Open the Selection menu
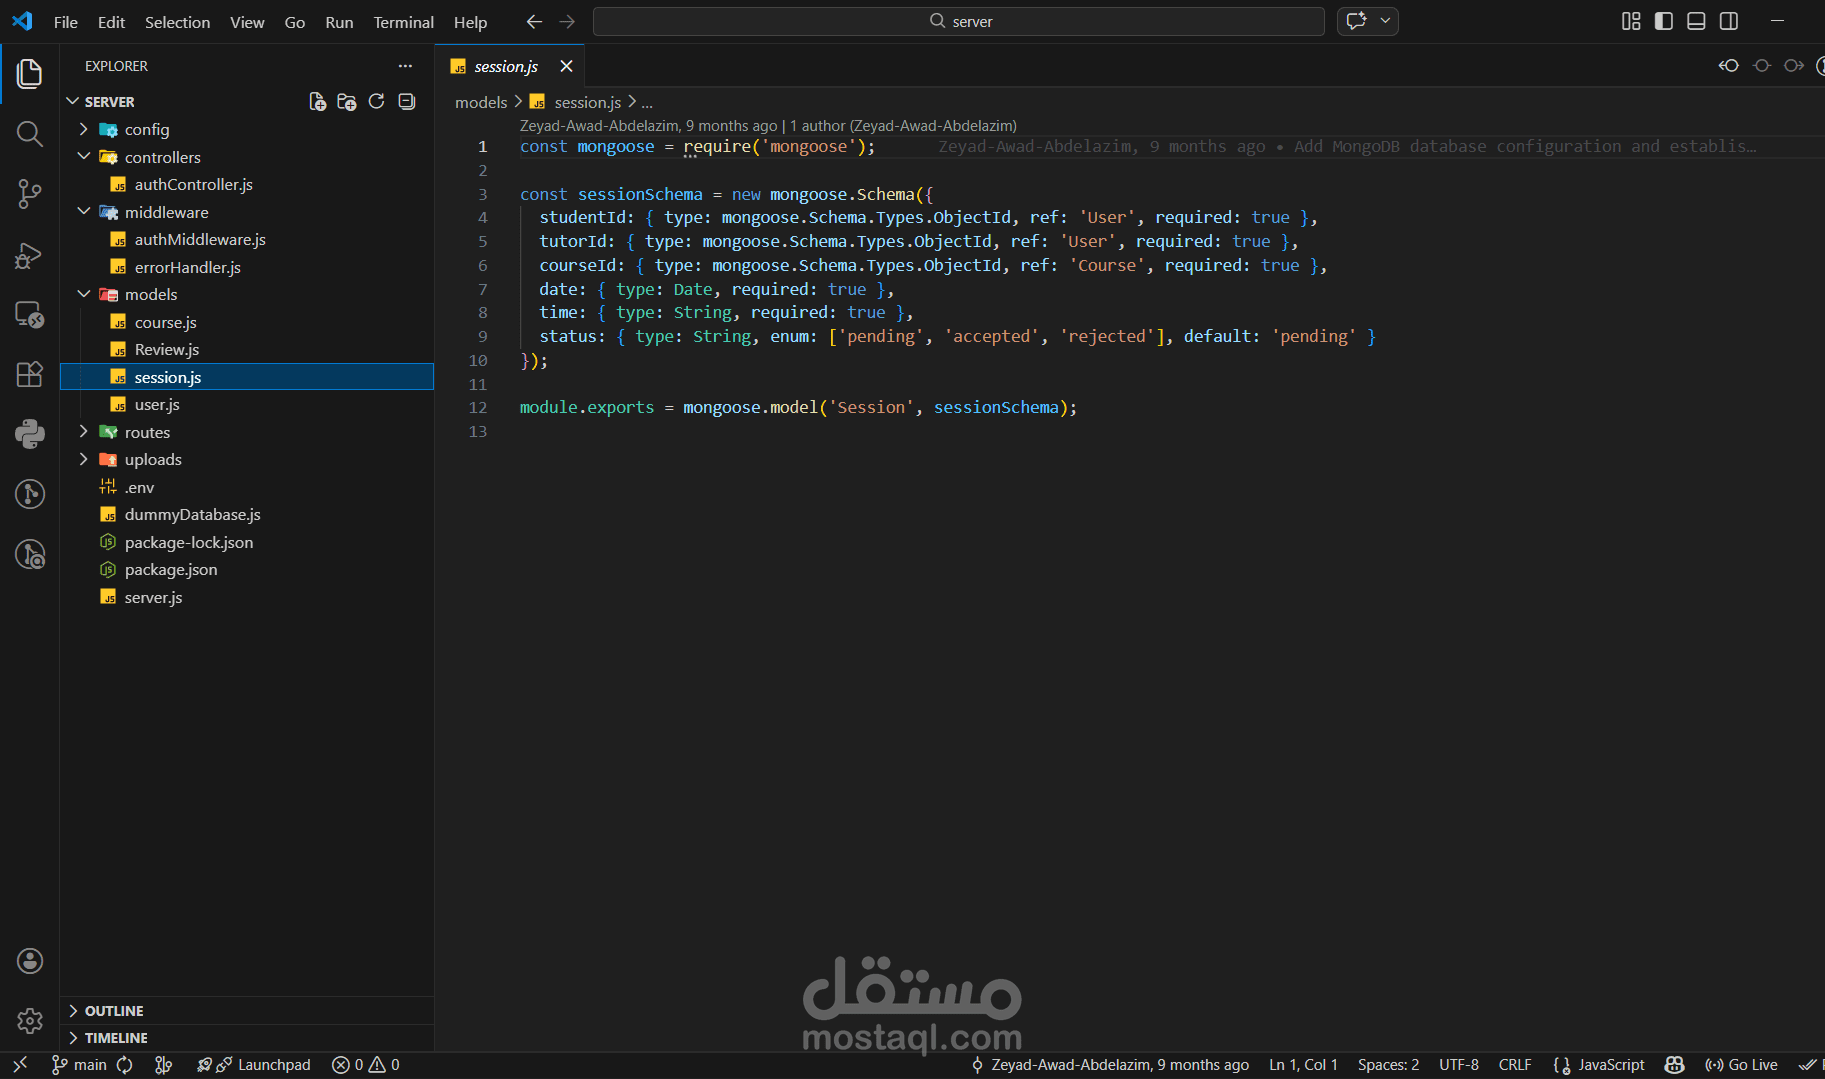Image resolution: width=1825 pixels, height=1079 pixels. point(177,22)
